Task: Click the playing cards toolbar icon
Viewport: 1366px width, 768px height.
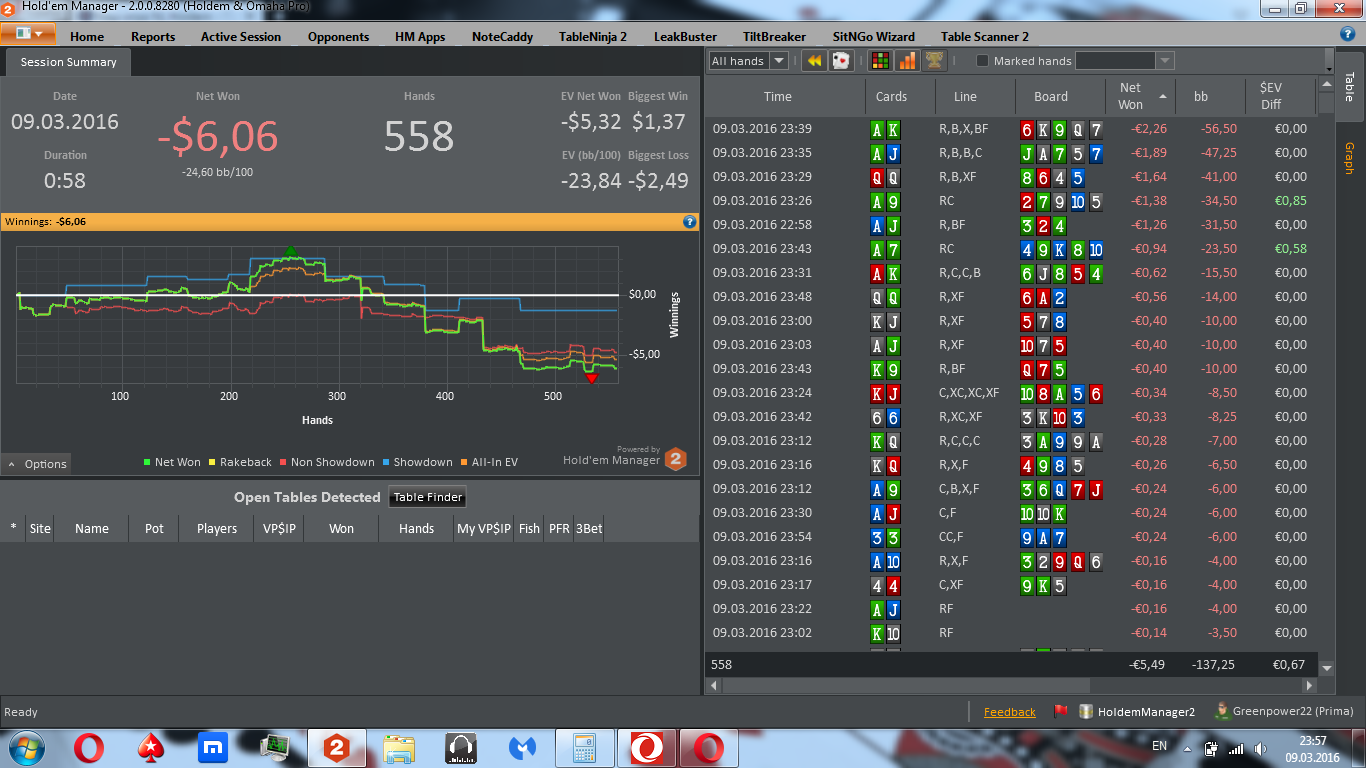Action: [841, 61]
